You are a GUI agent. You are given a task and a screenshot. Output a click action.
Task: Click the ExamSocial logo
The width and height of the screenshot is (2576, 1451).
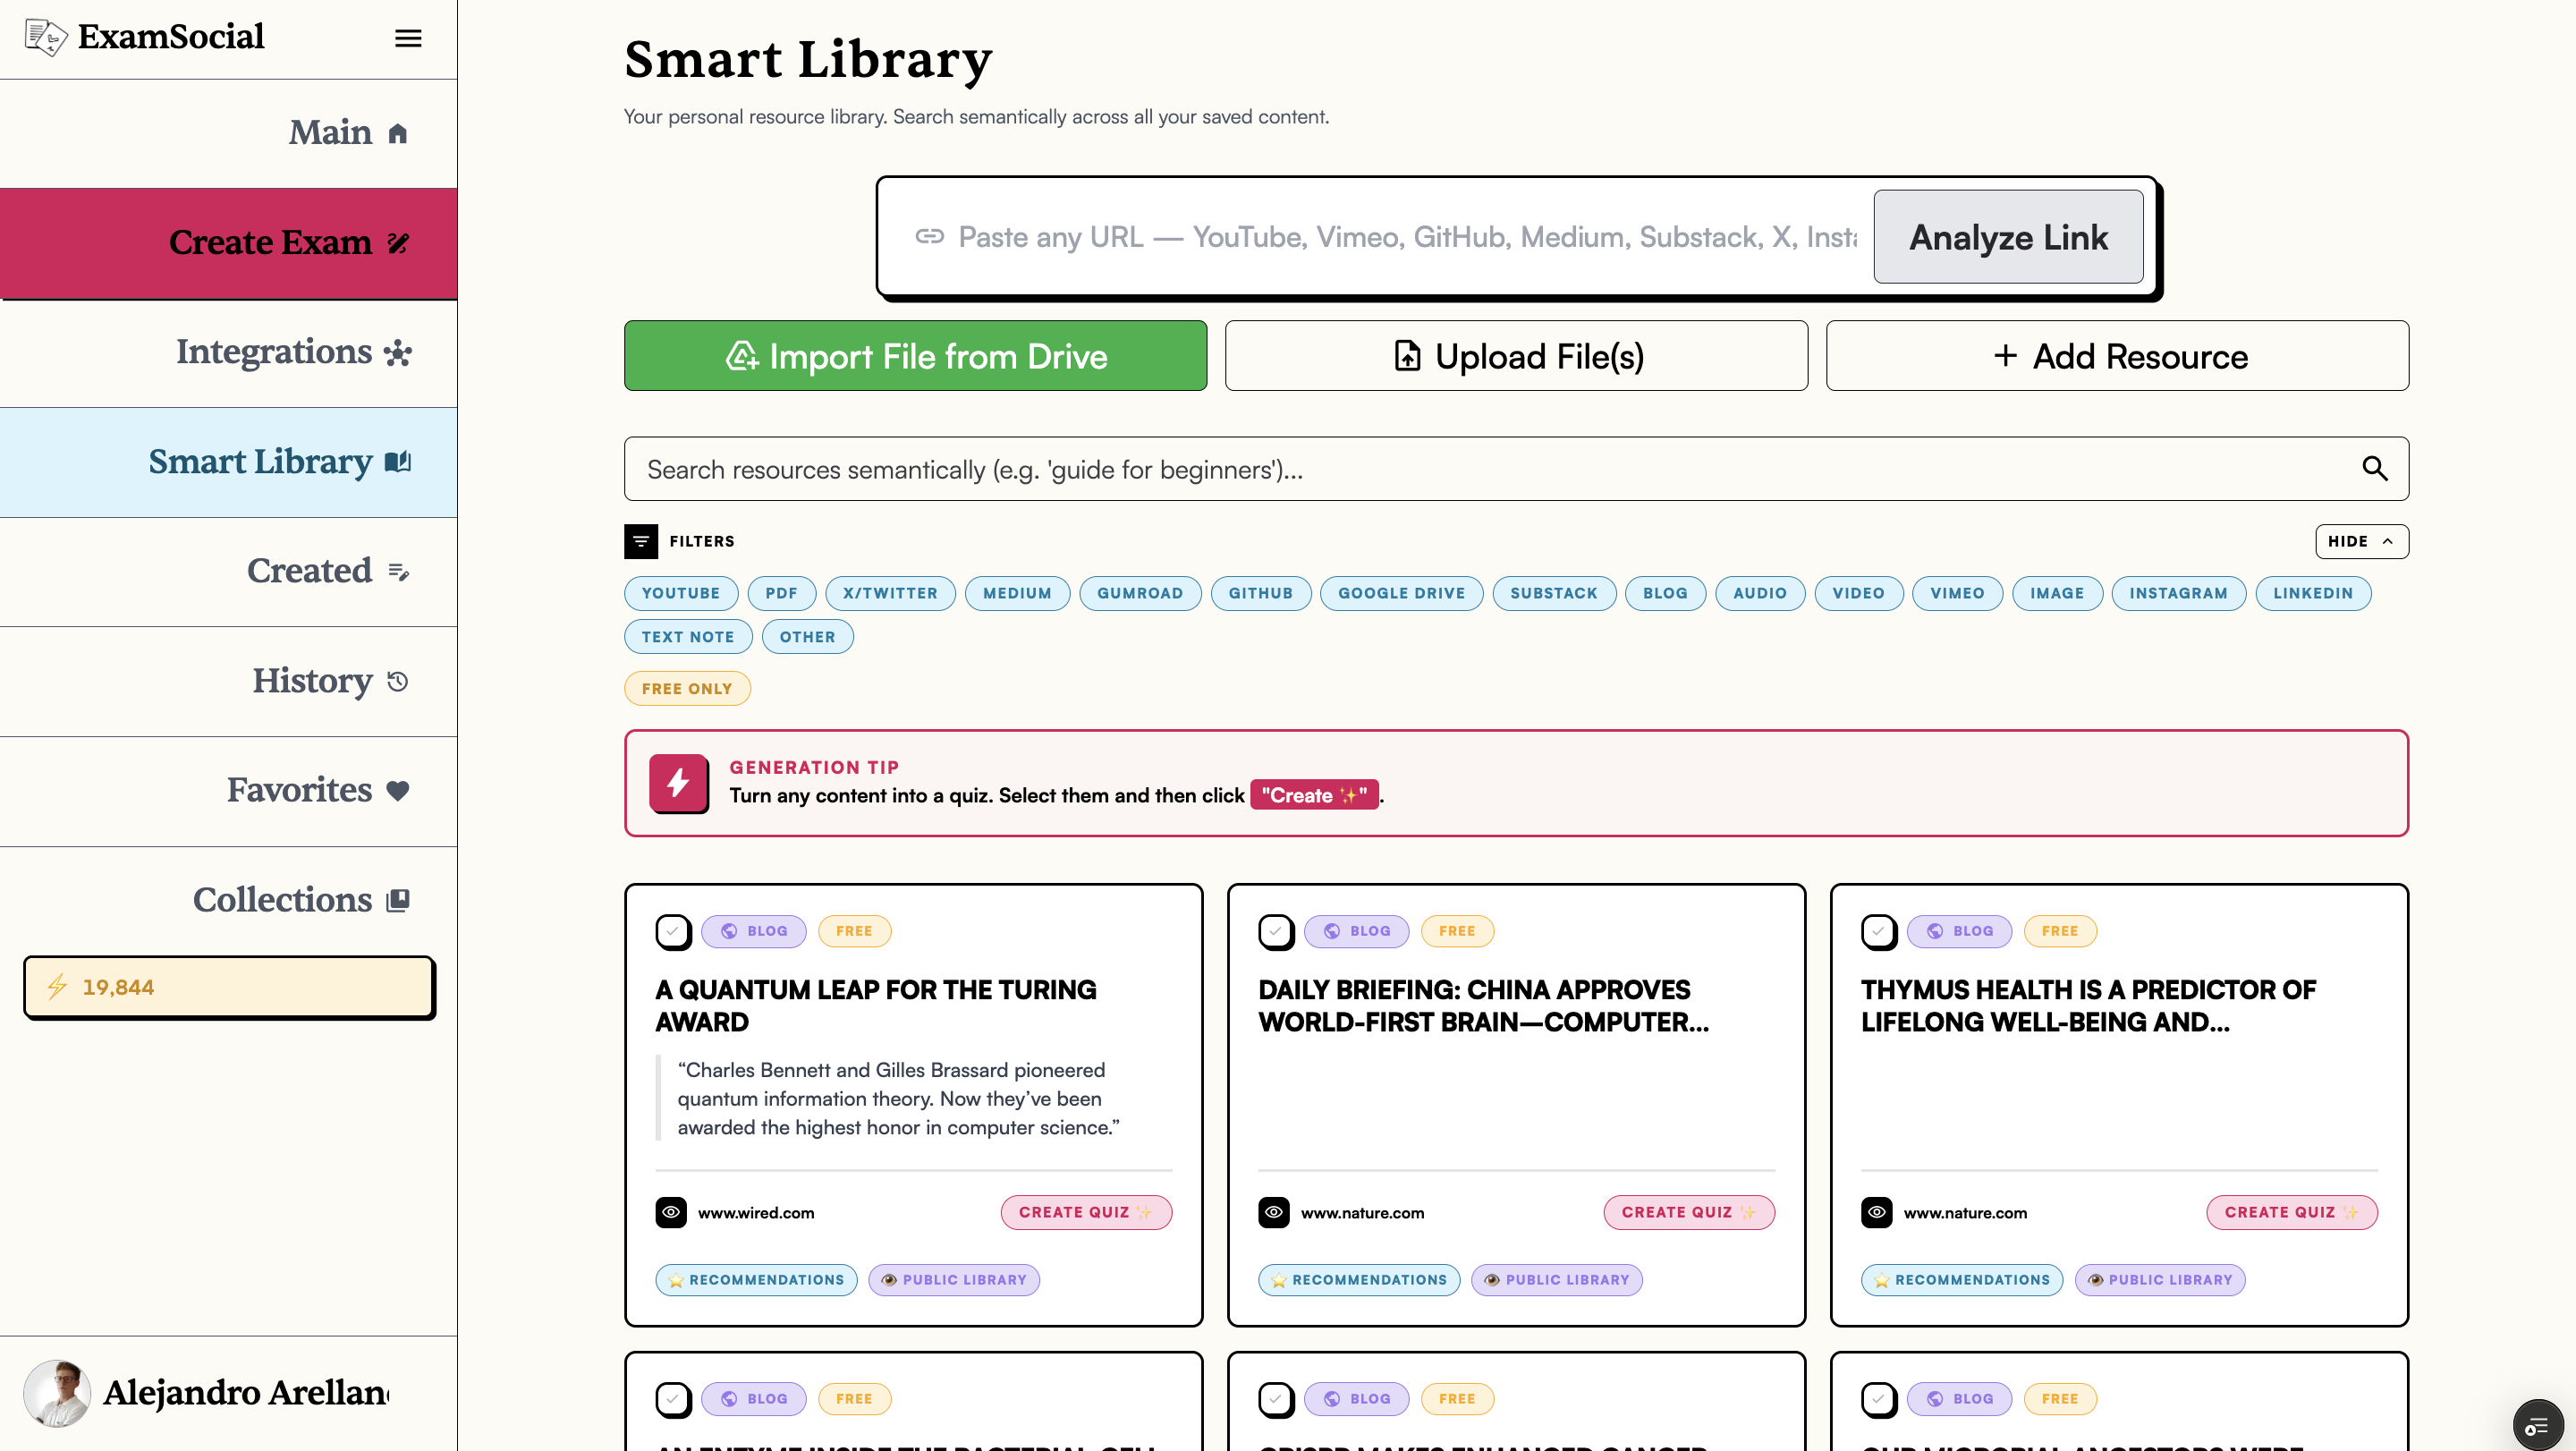click(144, 37)
